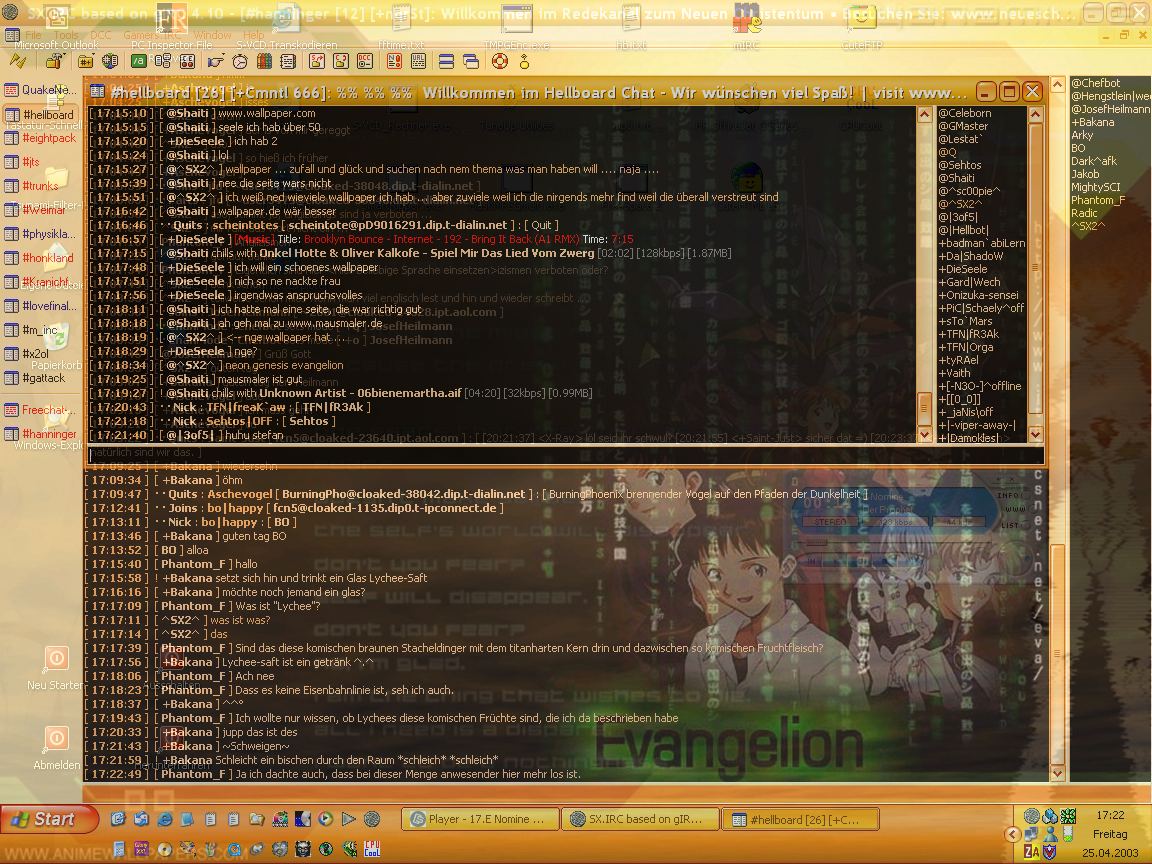Viewport: 1152px width, 864px height.
Task: Click scroll down arrow of hellboard chat
Action: (924, 434)
